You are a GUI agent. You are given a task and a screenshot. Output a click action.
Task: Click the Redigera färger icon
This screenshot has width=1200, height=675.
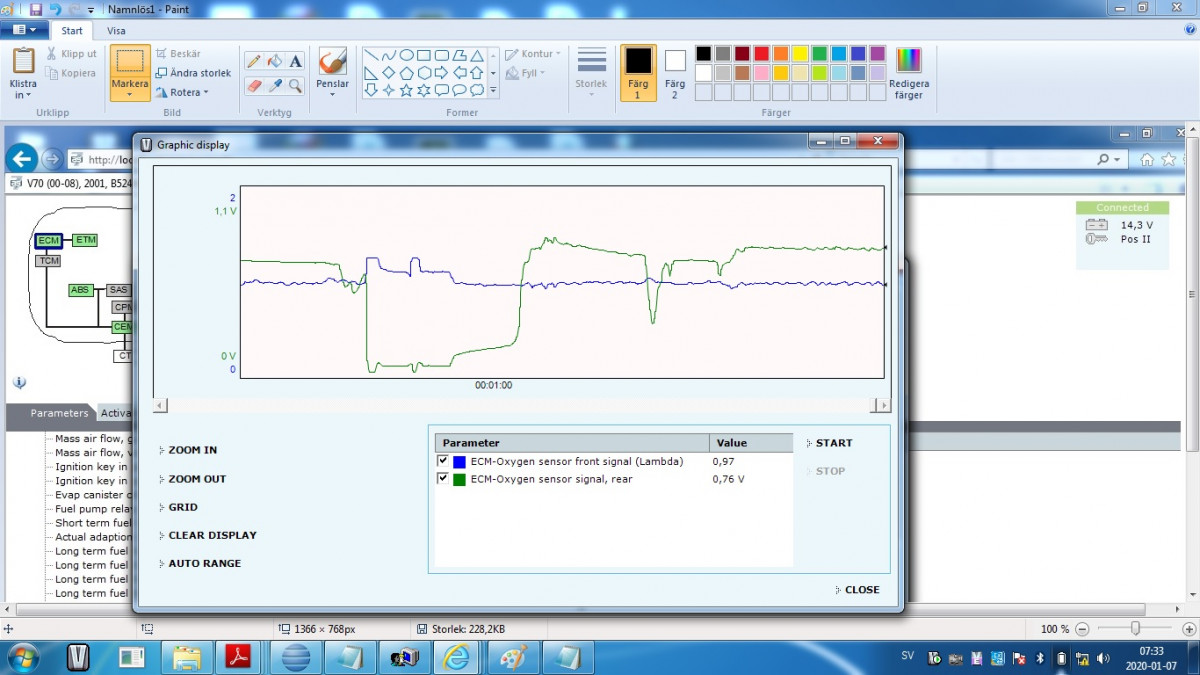tap(908, 71)
